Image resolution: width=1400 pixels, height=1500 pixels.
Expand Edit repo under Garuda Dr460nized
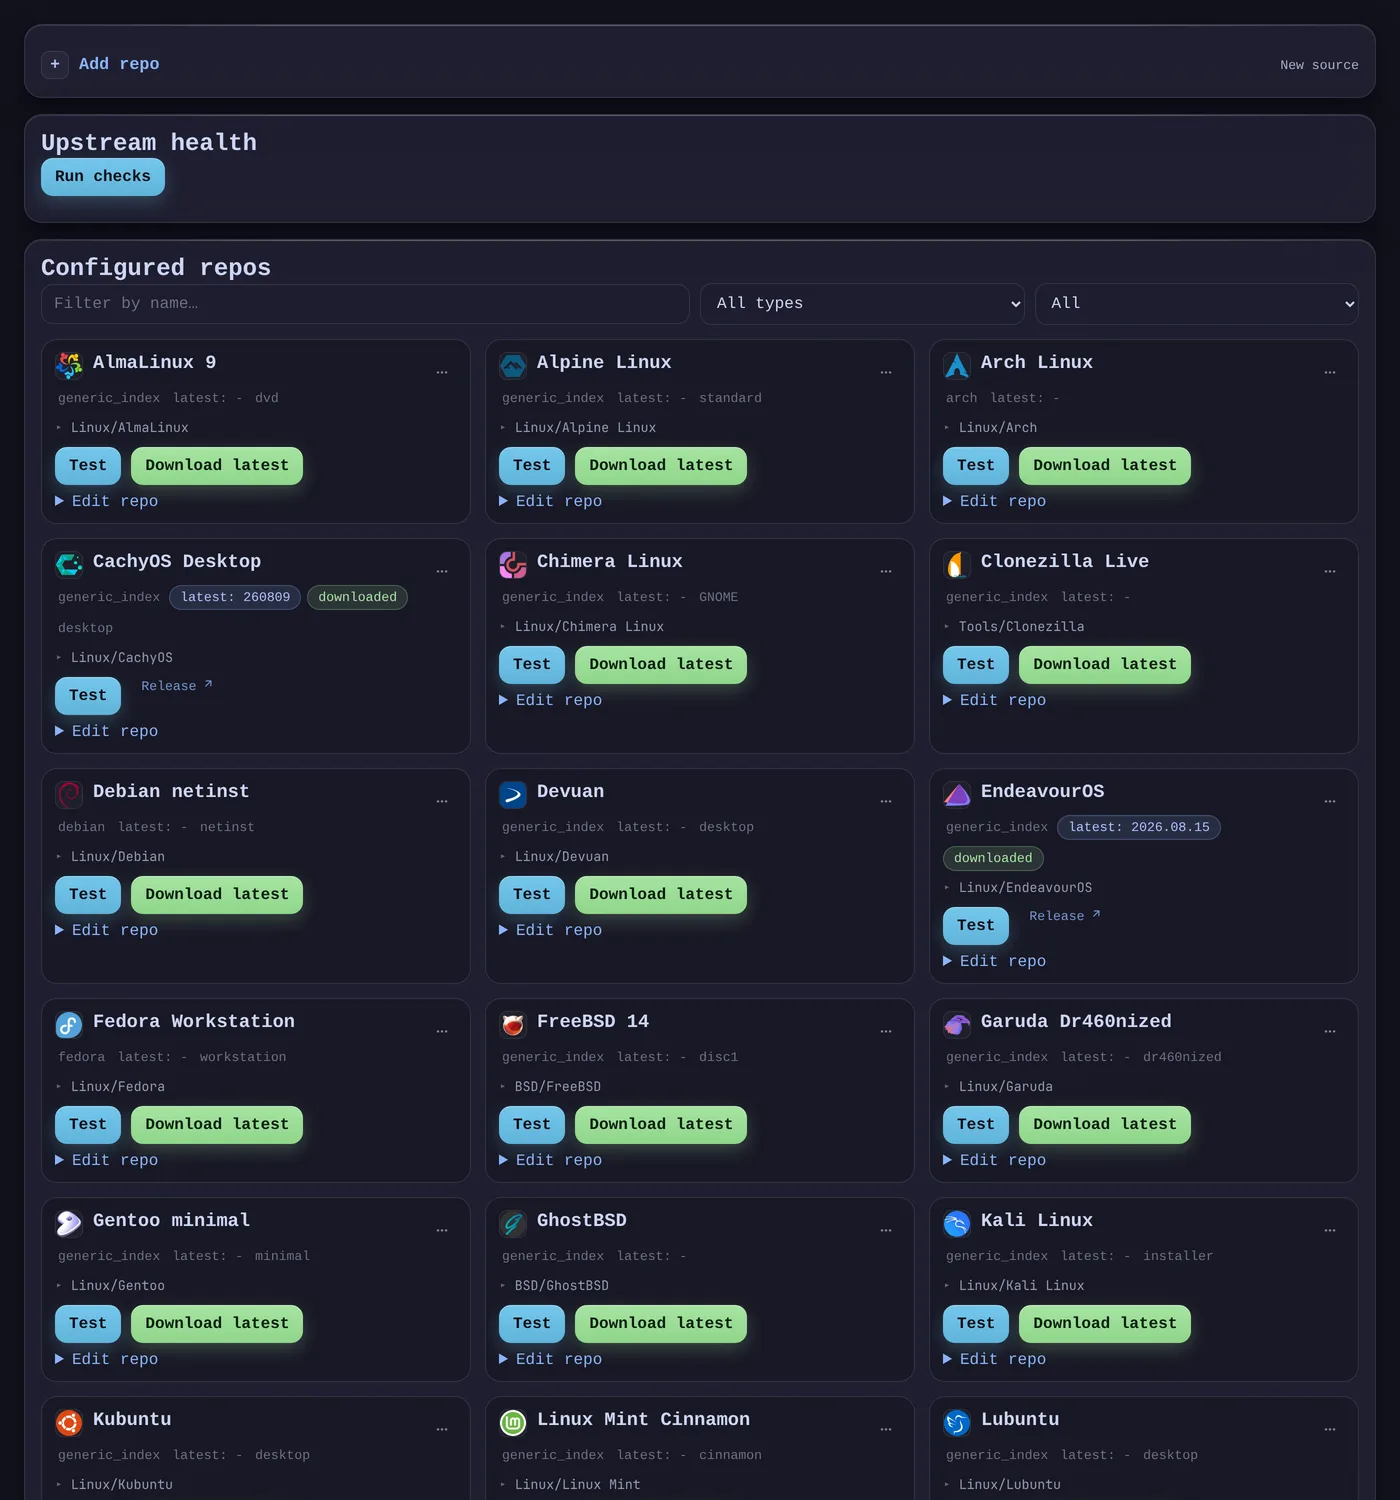pos(995,1160)
